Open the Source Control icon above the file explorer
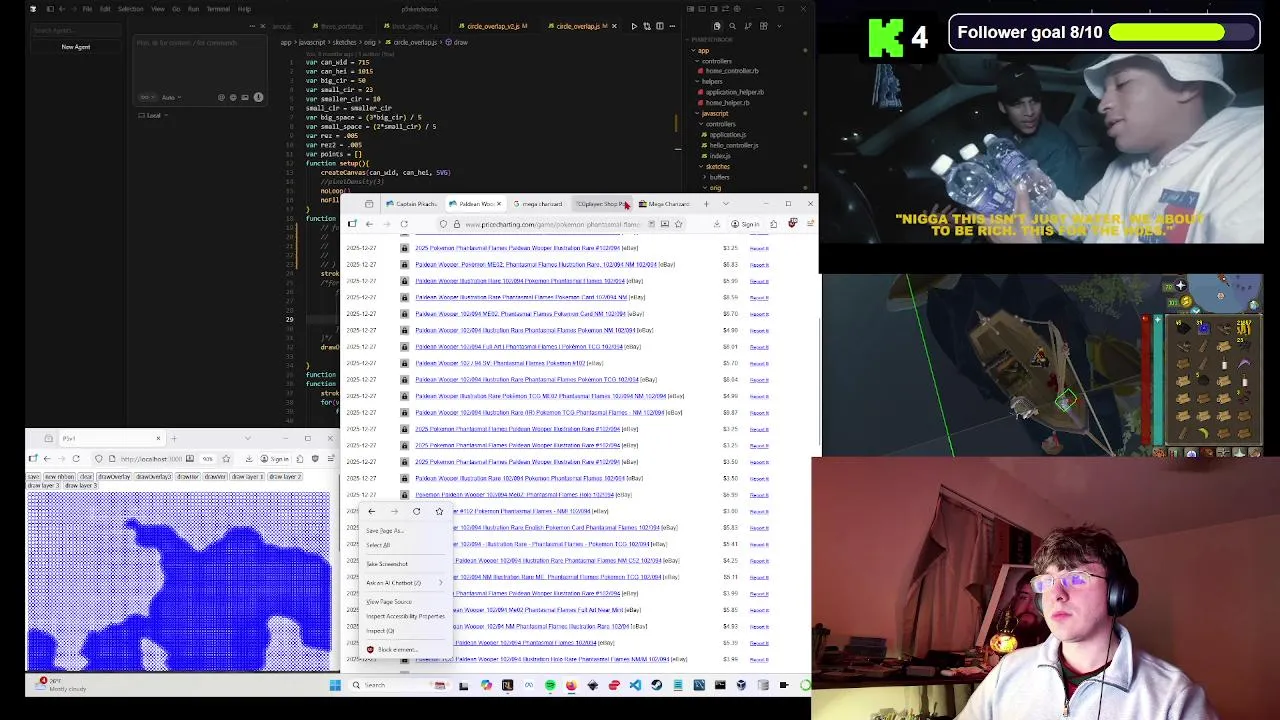Image resolution: width=1280 pixels, height=720 pixels. [748, 26]
